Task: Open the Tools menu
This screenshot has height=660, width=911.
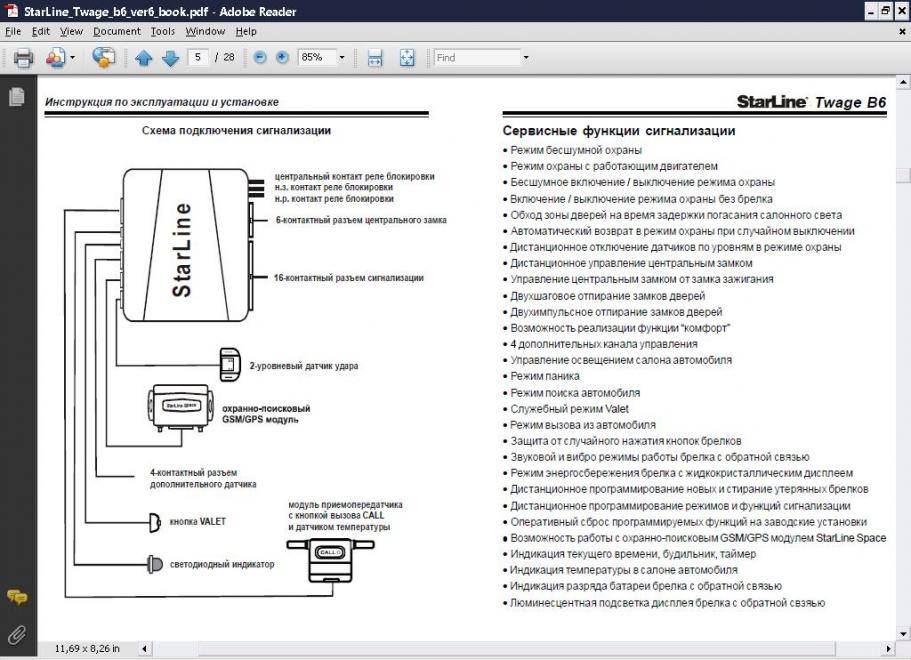Action: point(163,31)
